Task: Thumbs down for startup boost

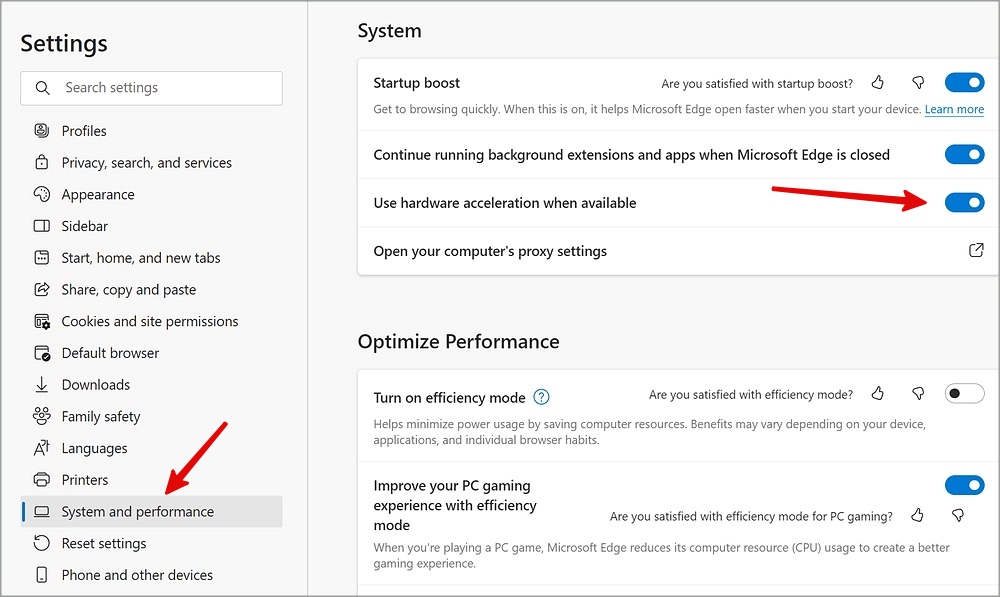Action: click(918, 82)
